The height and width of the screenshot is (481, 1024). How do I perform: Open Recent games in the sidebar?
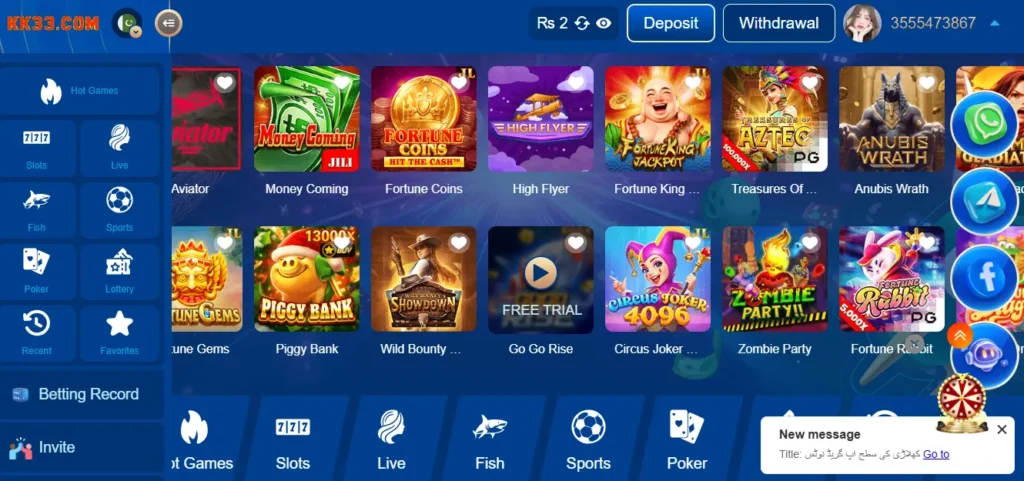click(x=37, y=334)
